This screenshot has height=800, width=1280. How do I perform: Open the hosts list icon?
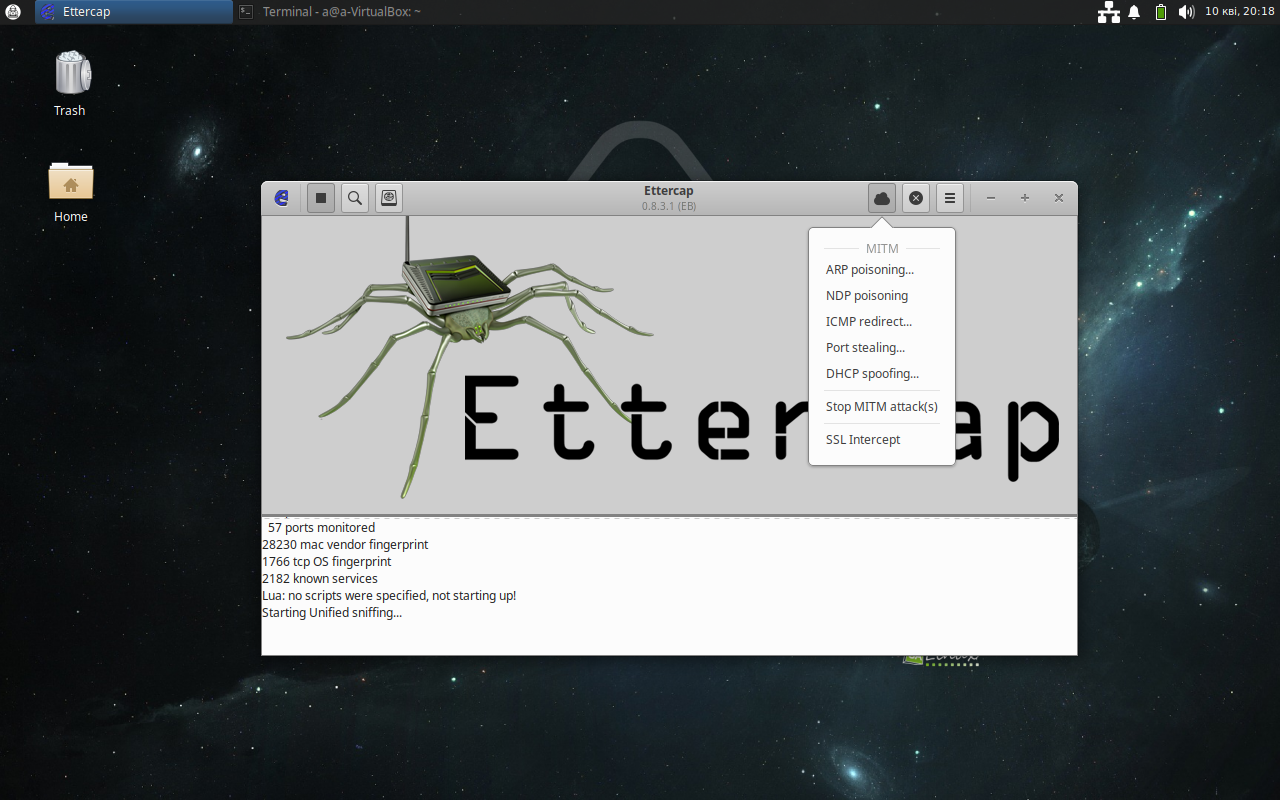pos(389,198)
